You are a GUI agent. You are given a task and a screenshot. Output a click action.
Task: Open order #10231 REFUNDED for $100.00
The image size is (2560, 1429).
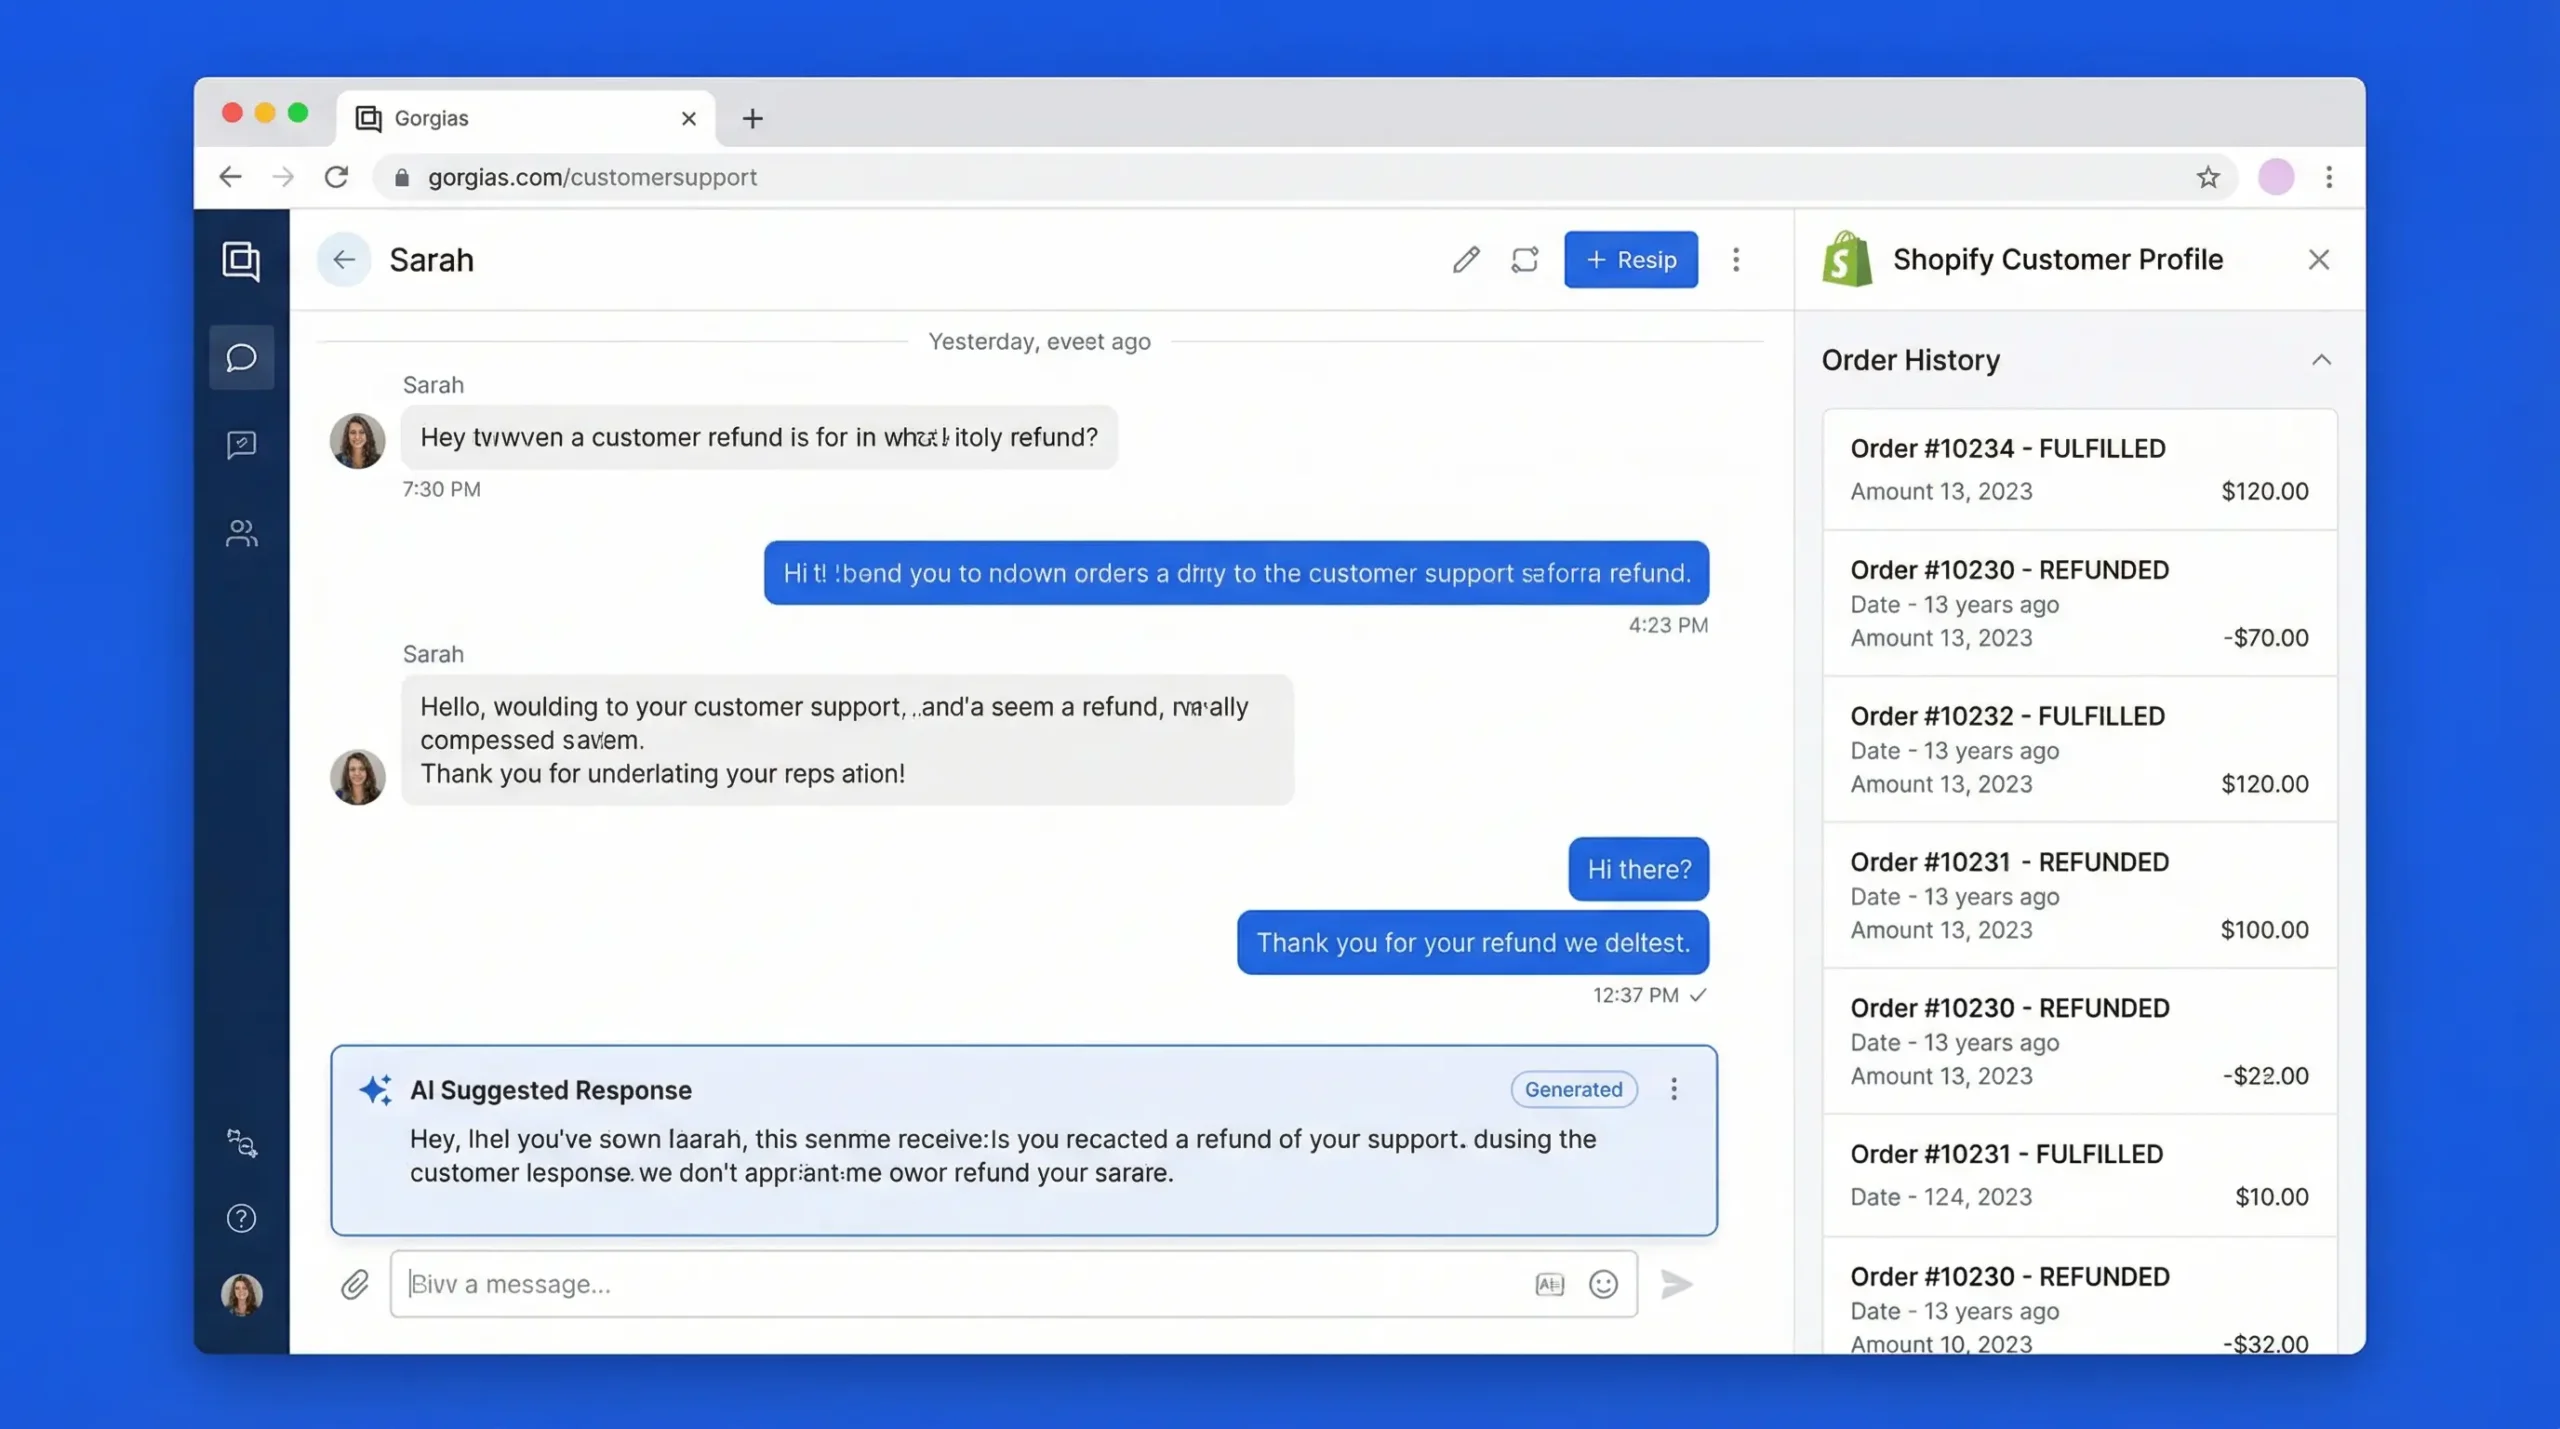(x=2079, y=895)
